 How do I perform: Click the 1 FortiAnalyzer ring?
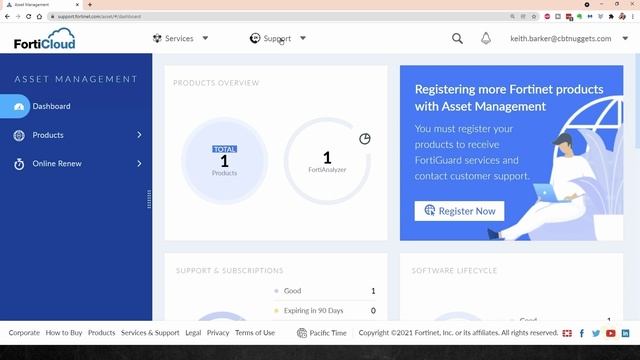pyautogui.click(x=327, y=161)
